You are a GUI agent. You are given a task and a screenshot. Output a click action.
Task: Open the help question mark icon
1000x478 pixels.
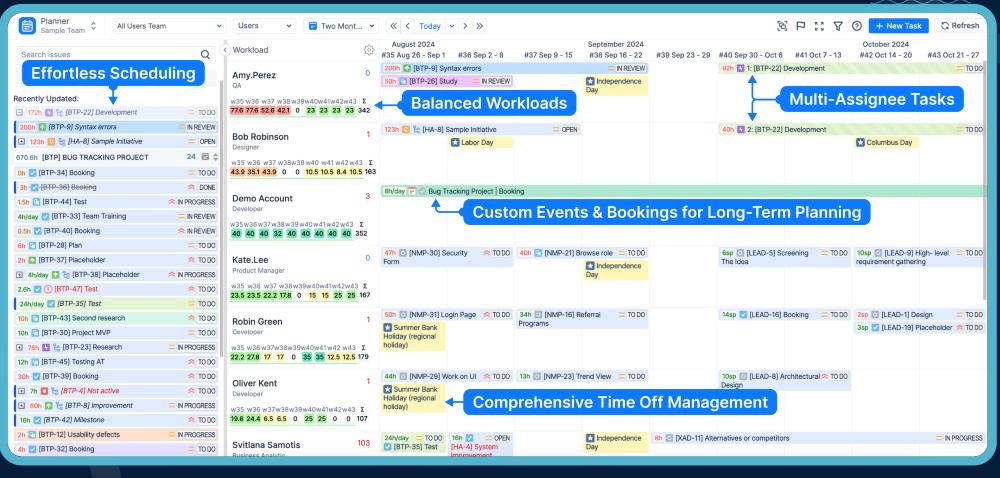(857, 26)
